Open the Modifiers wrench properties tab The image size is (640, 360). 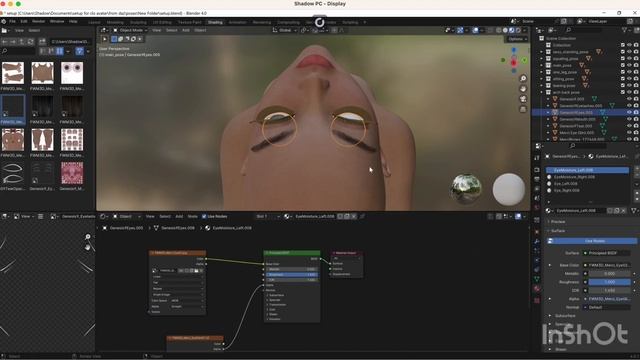[537, 241]
